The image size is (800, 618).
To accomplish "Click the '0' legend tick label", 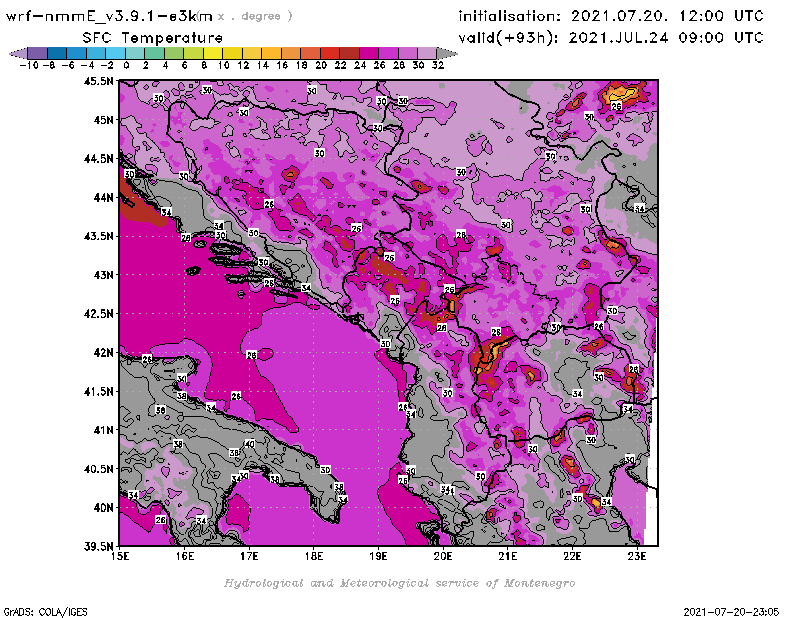I will point(126,65).
